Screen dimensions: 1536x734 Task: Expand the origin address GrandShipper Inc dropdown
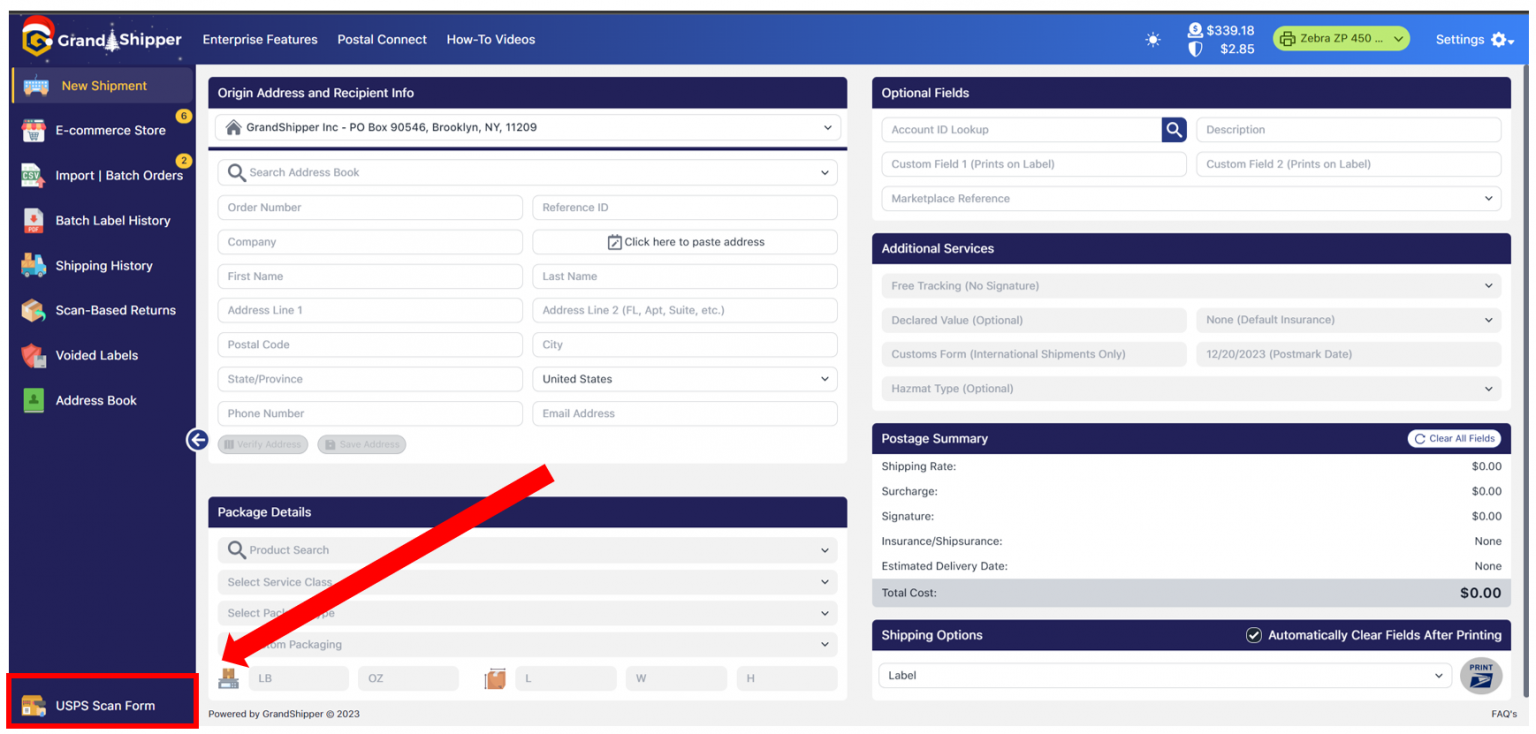pos(527,128)
